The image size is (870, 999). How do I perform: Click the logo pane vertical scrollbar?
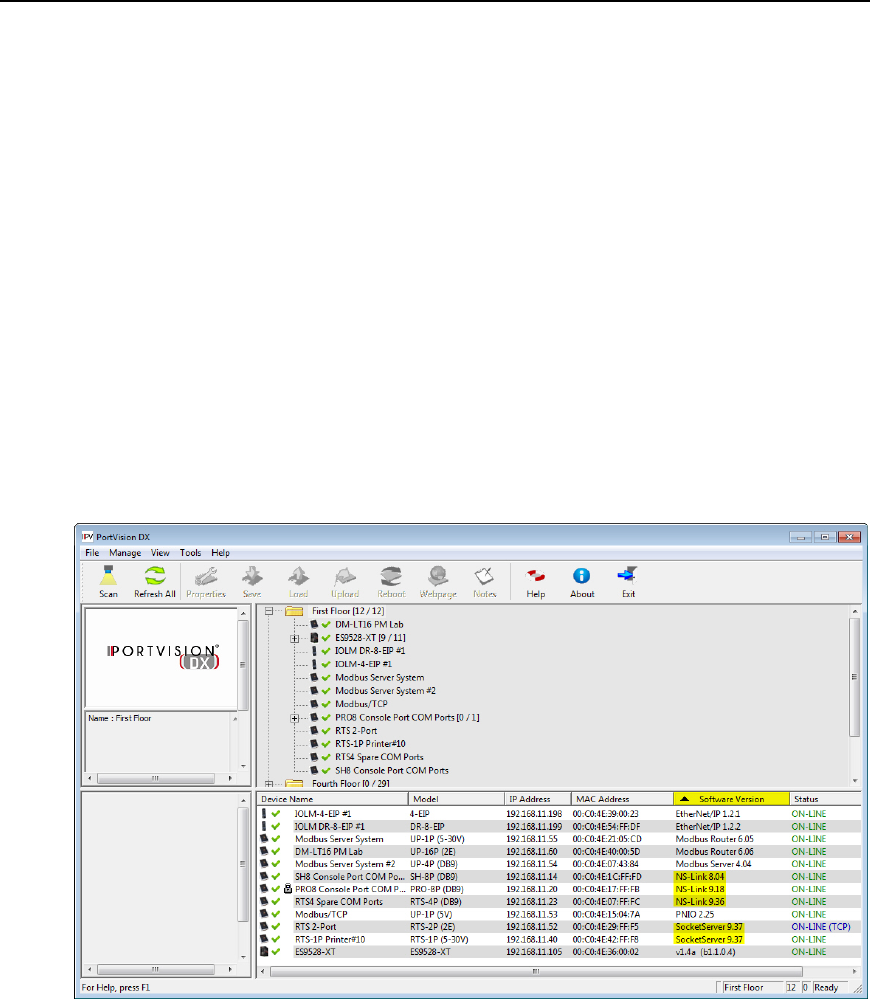coord(242,665)
